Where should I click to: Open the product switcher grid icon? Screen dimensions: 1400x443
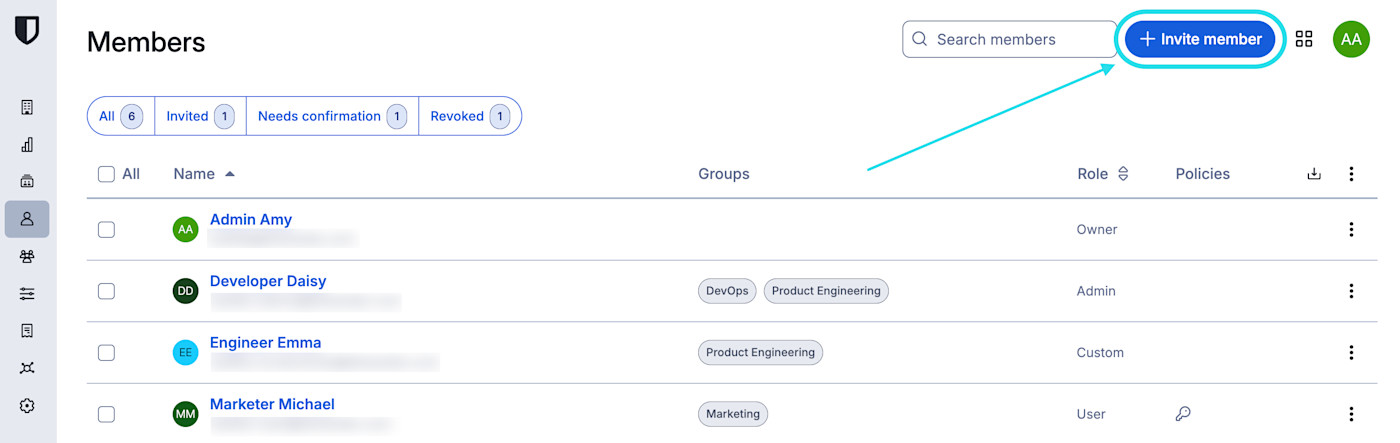(1304, 39)
